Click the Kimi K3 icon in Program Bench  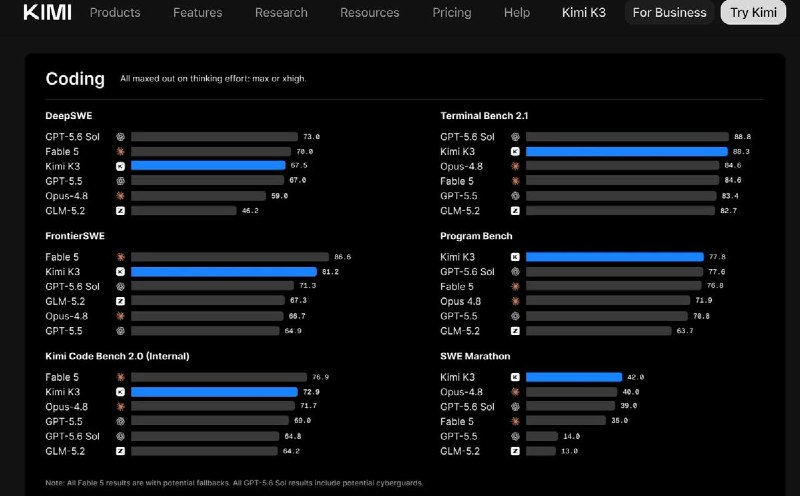click(x=515, y=257)
